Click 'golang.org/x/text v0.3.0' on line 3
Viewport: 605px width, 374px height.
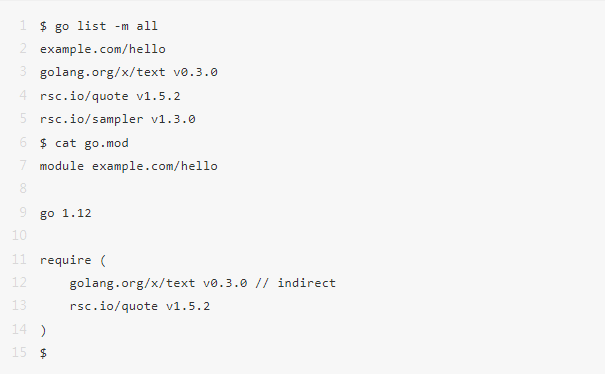click(129, 72)
